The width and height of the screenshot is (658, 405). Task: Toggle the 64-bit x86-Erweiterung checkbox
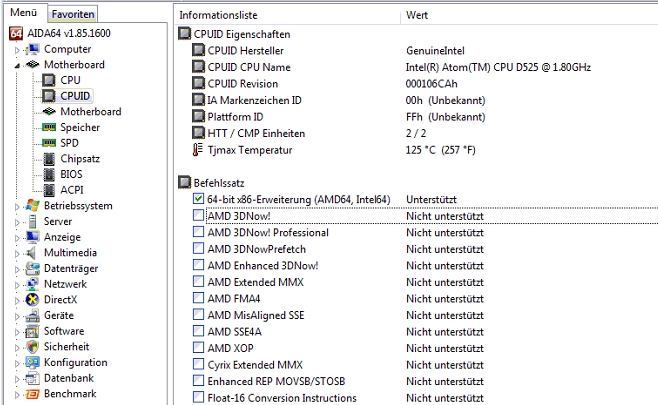pos(198,199)
